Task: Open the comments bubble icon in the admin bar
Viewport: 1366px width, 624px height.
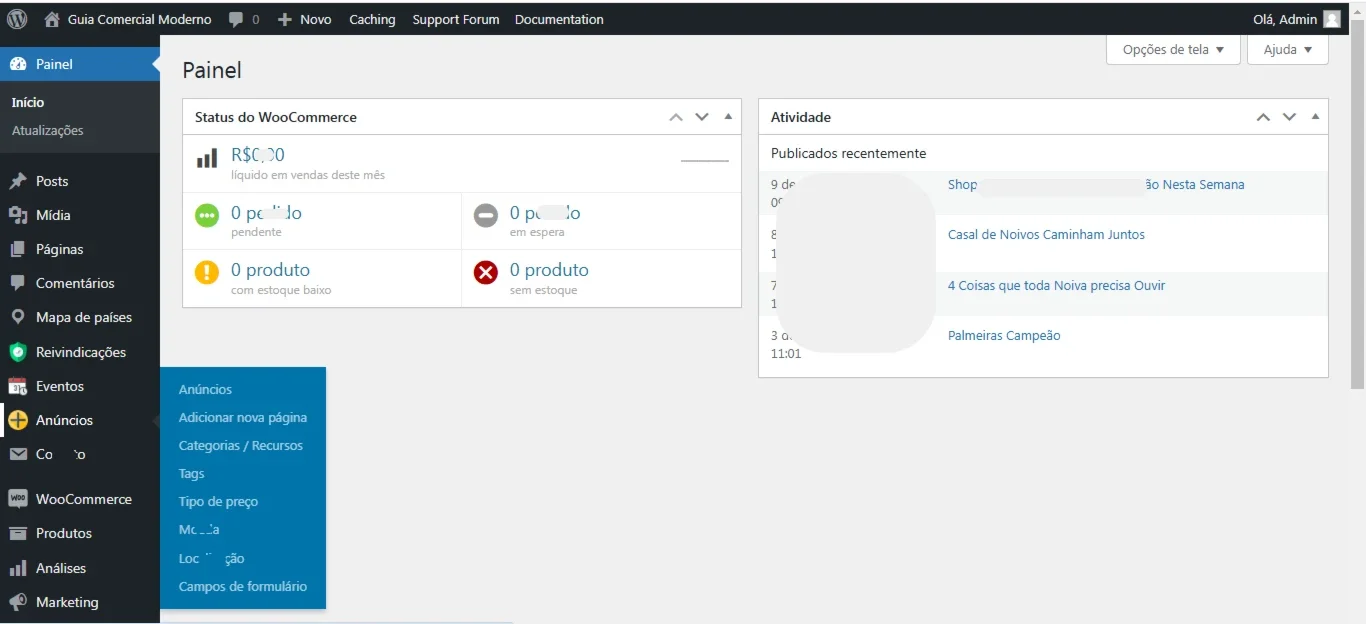Action: [236, 19]
